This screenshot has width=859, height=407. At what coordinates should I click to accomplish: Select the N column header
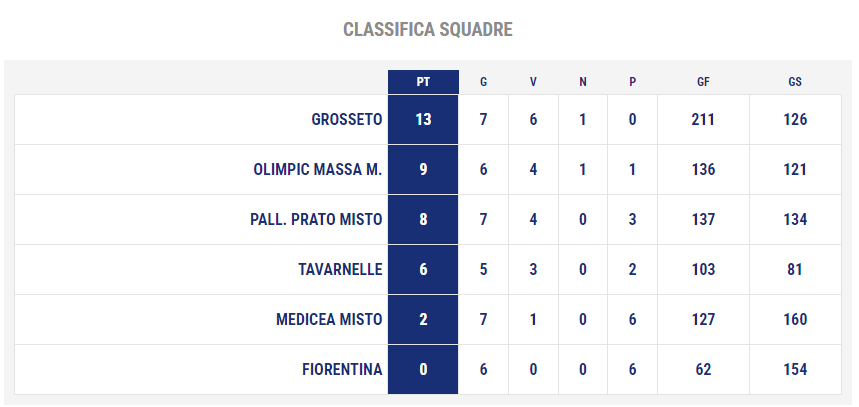click(583, 82)
